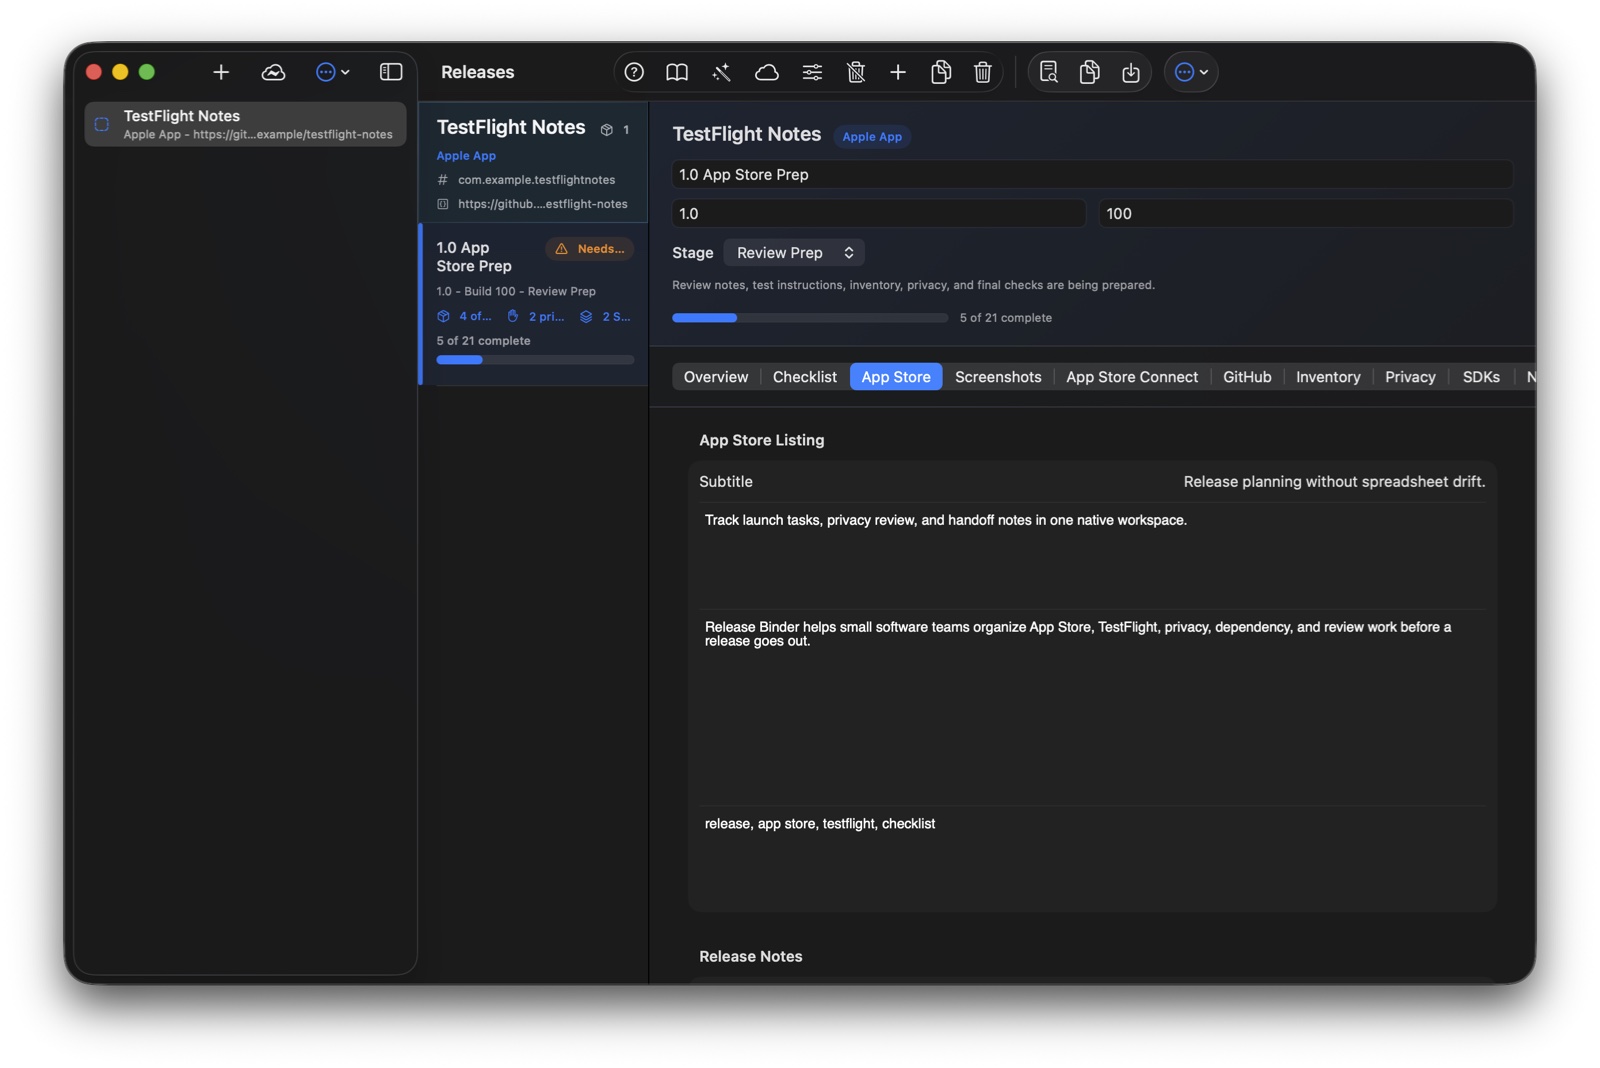The image size is (1600, 1068).
Task: Switch to the Privacy tab
Action: (x=1410, y=377)
